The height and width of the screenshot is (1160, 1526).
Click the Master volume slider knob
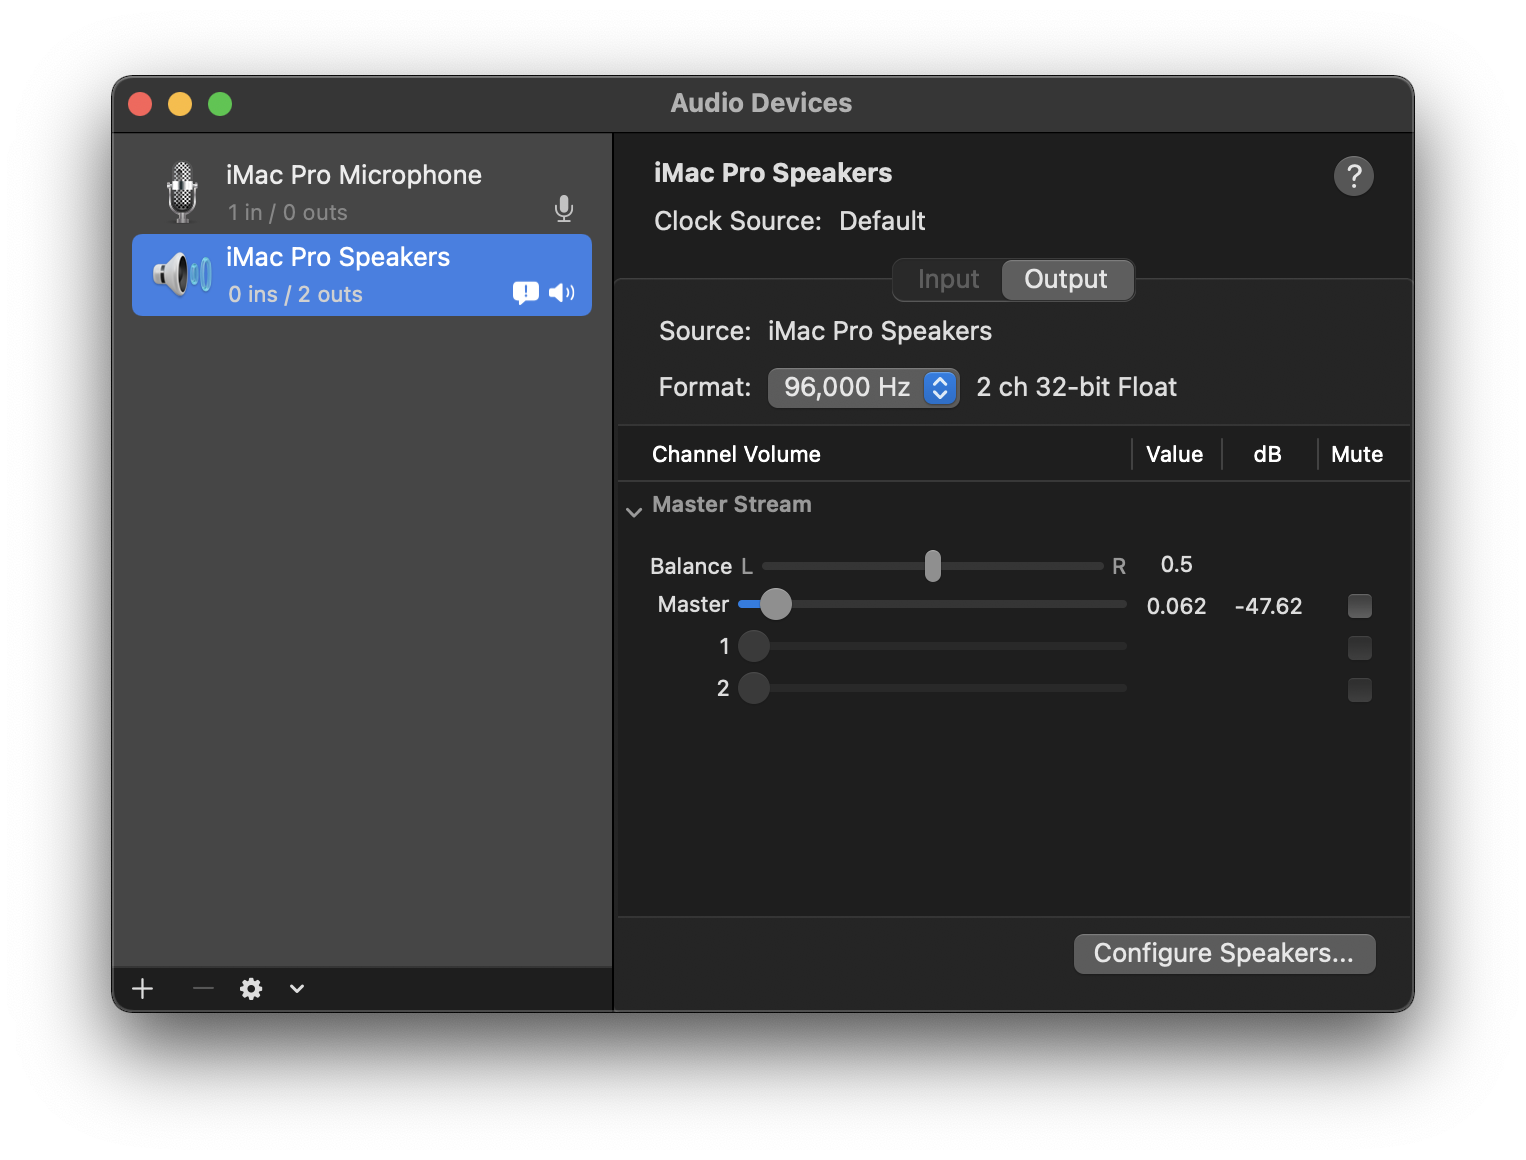coord(775,604)
